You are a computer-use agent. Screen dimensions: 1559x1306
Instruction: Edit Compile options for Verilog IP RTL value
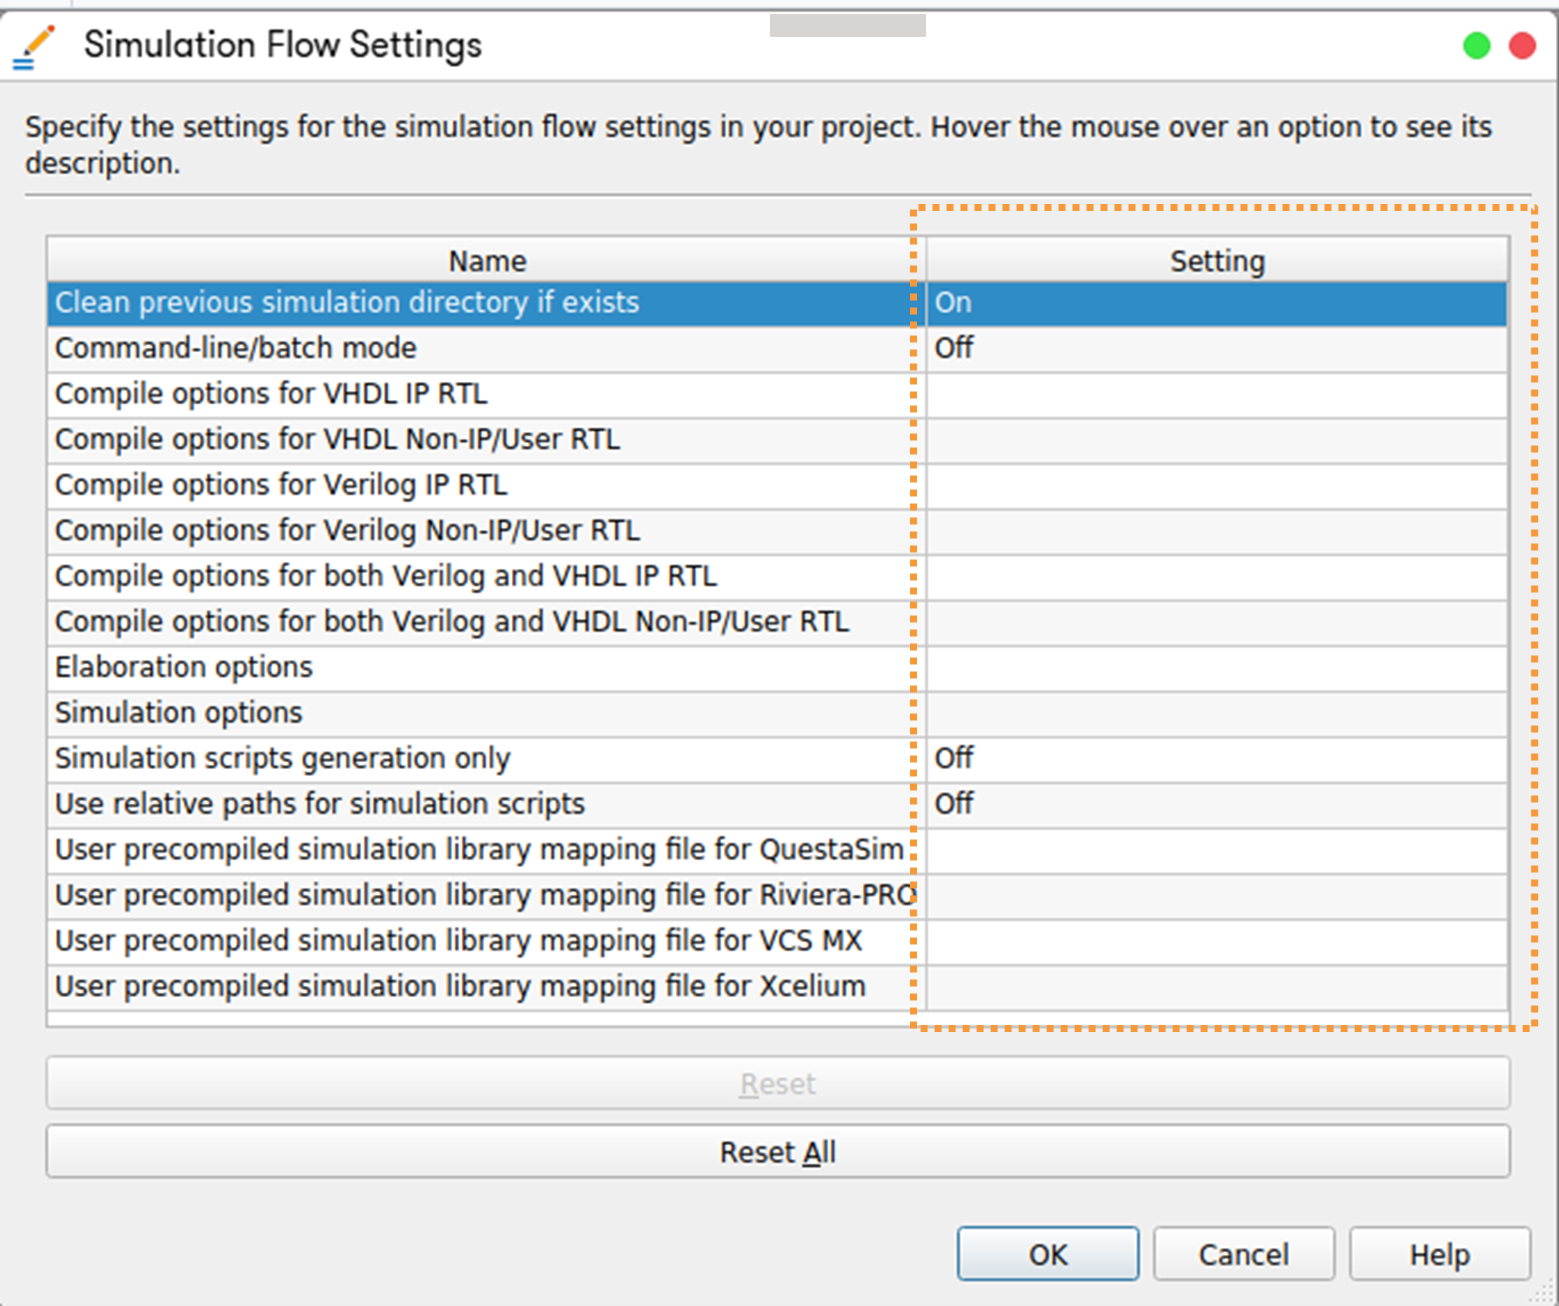1216,485
